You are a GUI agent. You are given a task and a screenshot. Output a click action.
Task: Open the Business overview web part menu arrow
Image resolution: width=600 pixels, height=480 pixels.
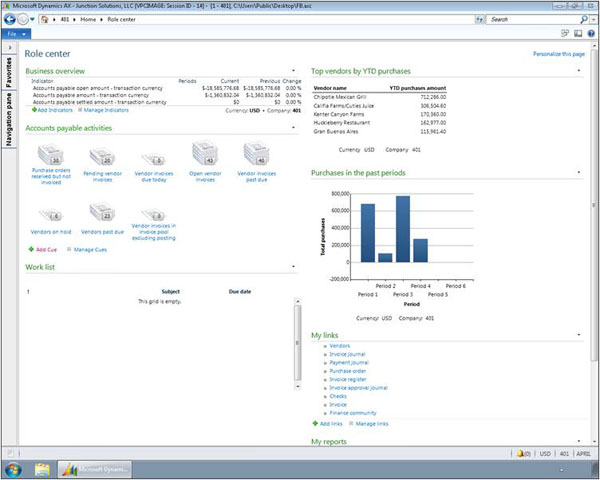[x=293, y=70]
